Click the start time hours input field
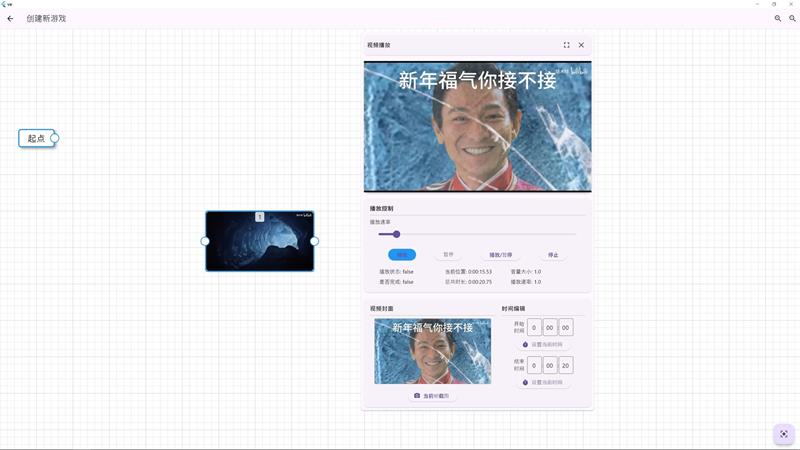Image resolution: width=800 pixels, height=450 pixels. tap(535, 327)
